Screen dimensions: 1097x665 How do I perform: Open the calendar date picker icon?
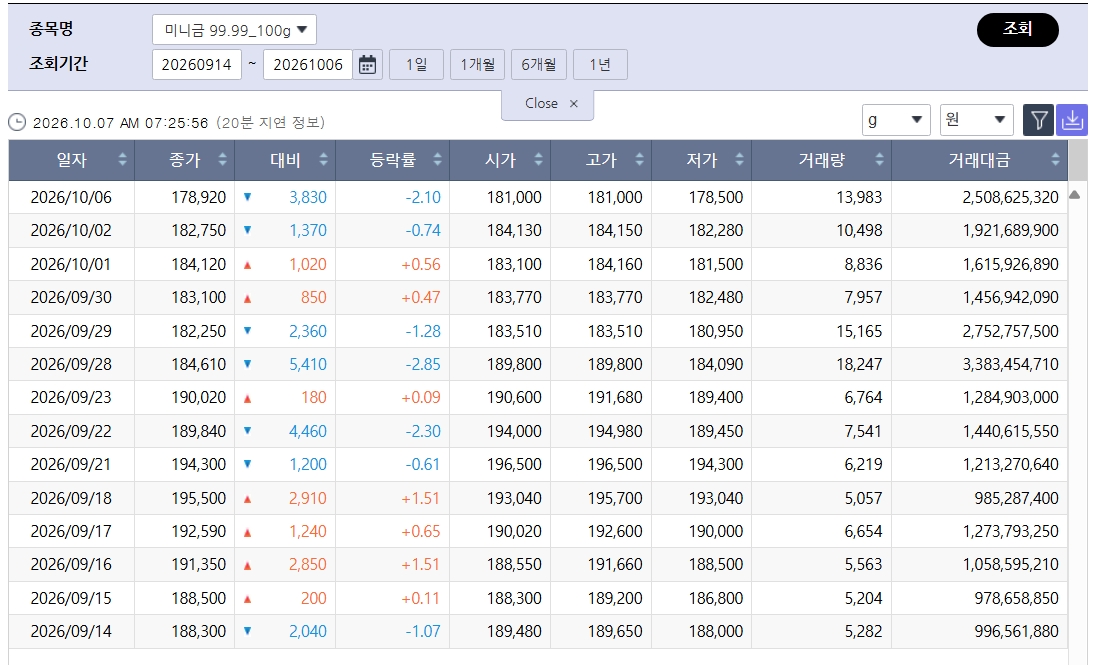click(367, 65)
